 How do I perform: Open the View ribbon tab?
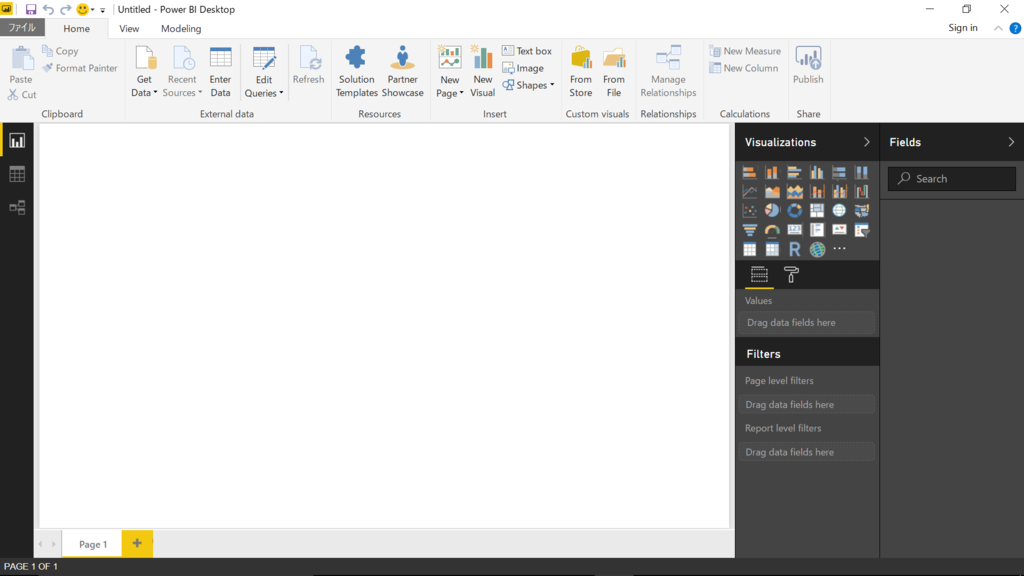click(x=129, y=29)
